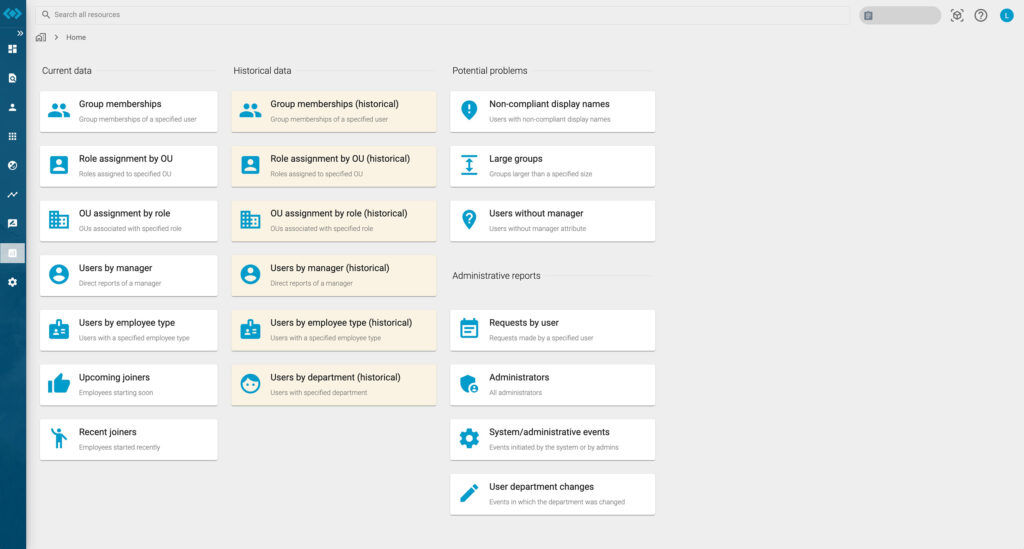Open the dashboard icon in sidebar
The width and height of the screenshot is (1024, 549).
tap(12, 49)
